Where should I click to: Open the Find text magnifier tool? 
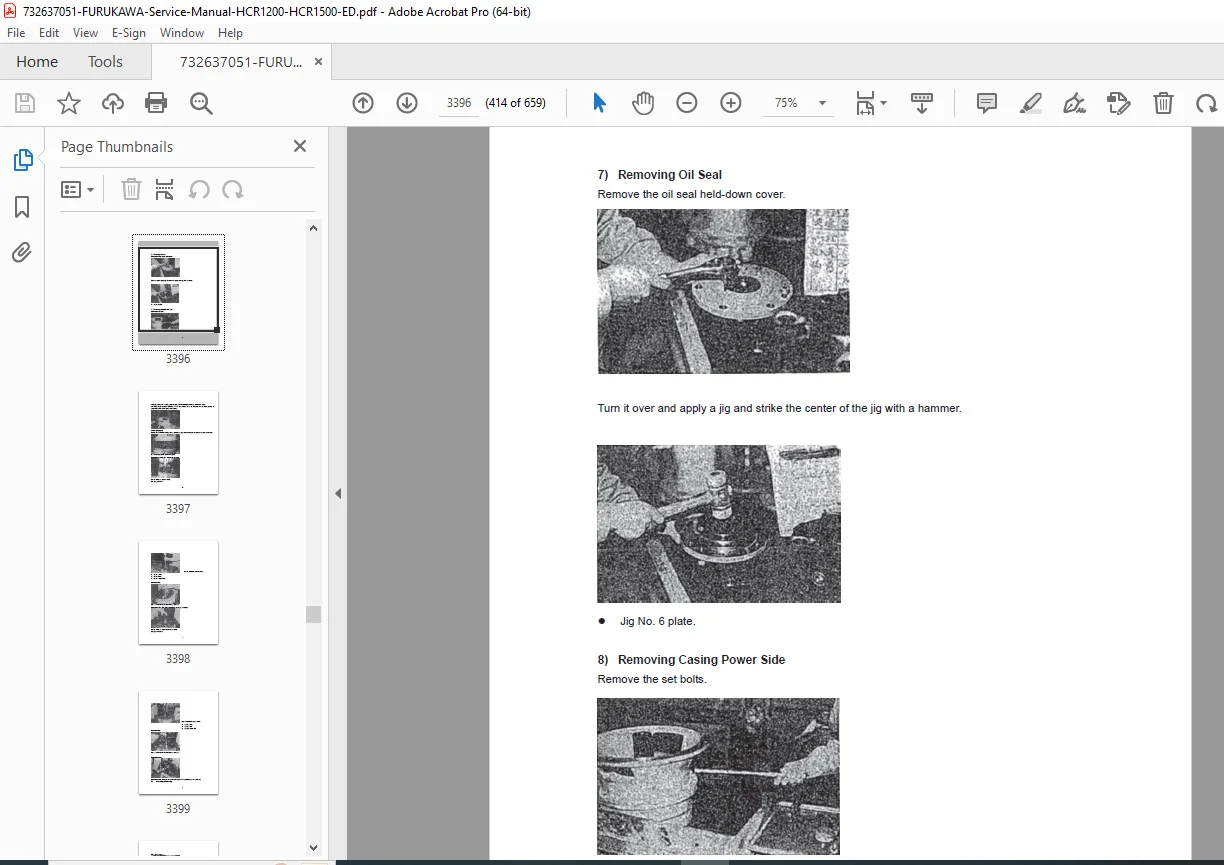201,103
